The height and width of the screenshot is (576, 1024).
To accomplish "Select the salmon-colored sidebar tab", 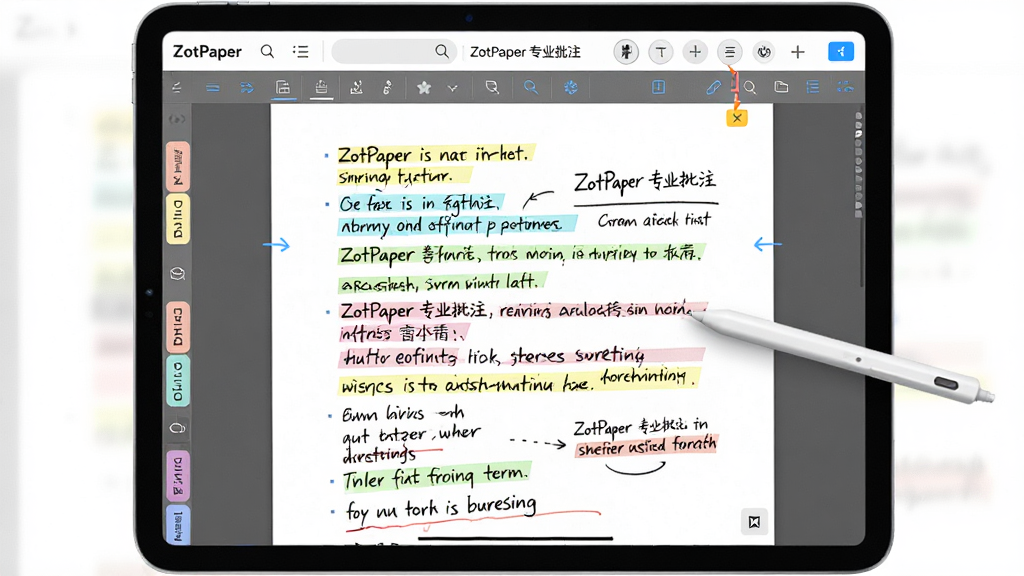I will [x=178, y=166].
